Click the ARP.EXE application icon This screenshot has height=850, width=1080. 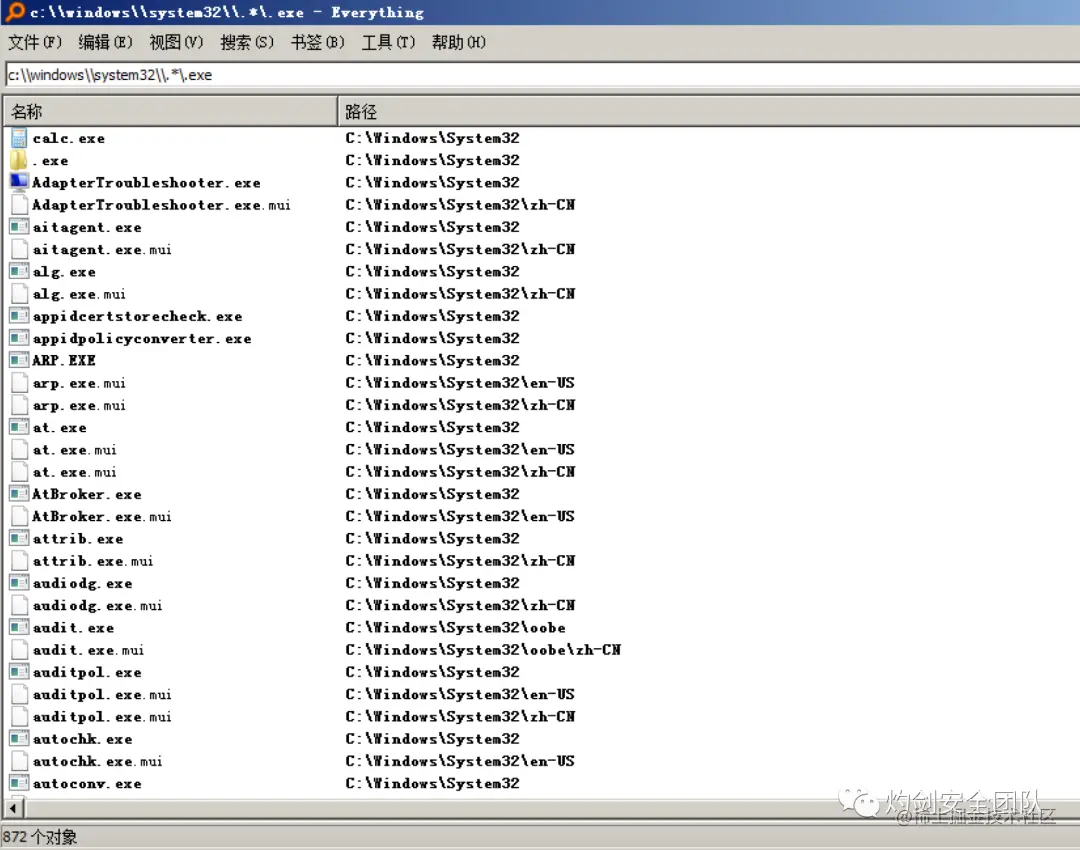point(19,360)
